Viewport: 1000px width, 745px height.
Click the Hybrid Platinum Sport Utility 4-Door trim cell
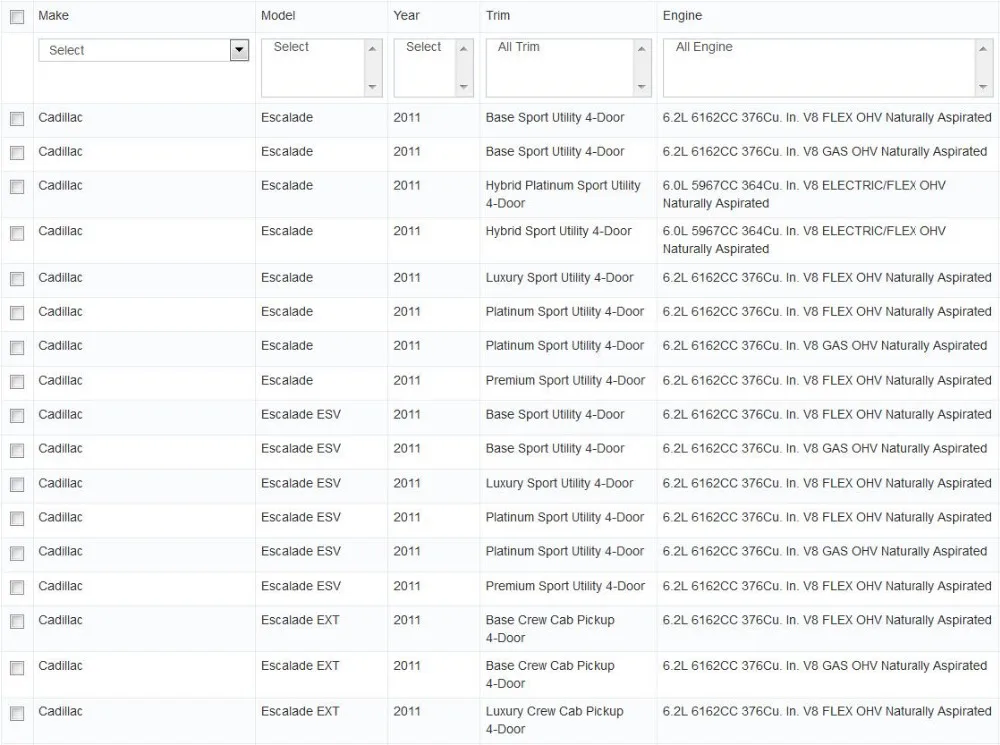pyautogui.click(x=563, y=195)
